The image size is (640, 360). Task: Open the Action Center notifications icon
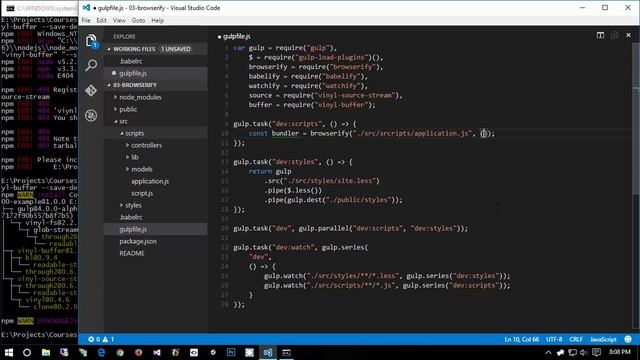(x=596, y=353)
